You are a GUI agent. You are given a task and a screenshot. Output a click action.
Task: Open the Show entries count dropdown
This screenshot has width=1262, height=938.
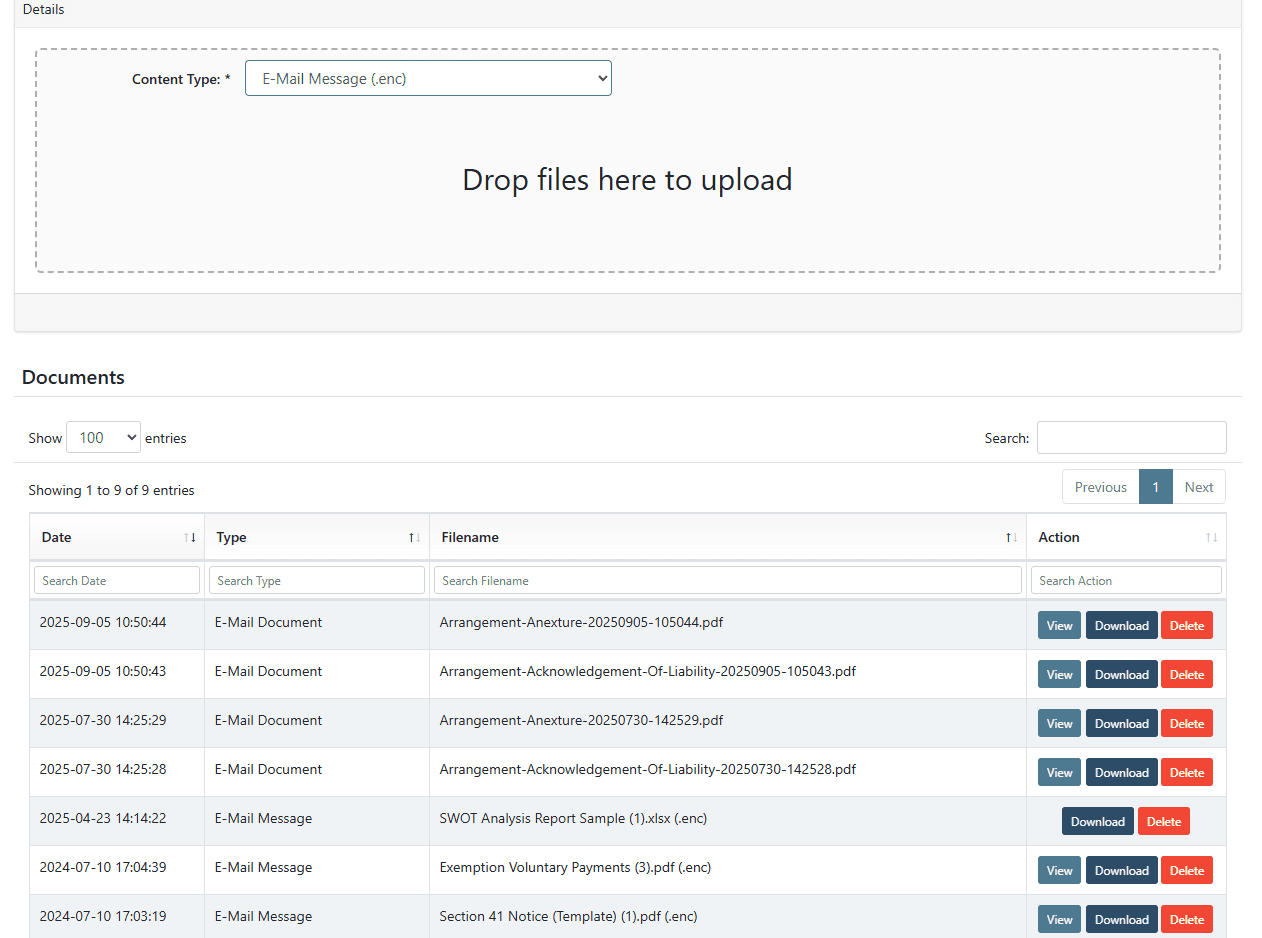(x=103, y=437)
